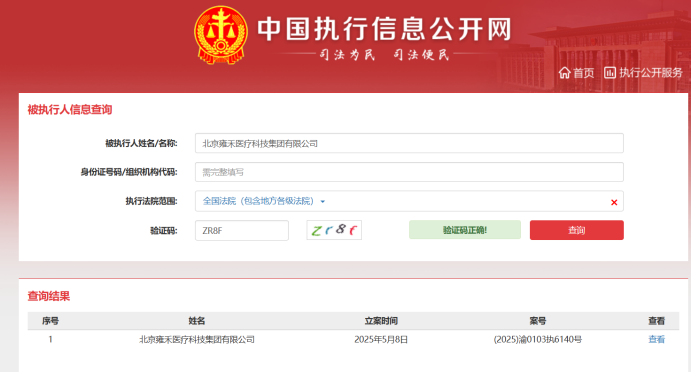This screenshot has width=692, height=373.
Task: Click the 验证码正确! status message
Action: (465, 230)
